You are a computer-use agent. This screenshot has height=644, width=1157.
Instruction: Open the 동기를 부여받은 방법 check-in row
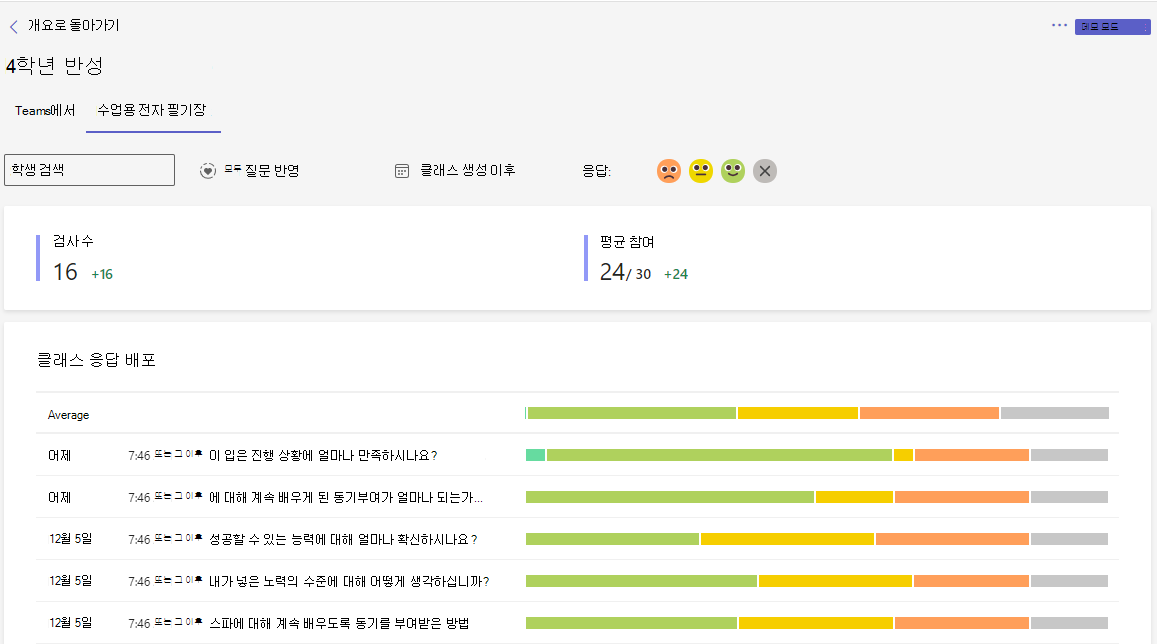point(577,623)
